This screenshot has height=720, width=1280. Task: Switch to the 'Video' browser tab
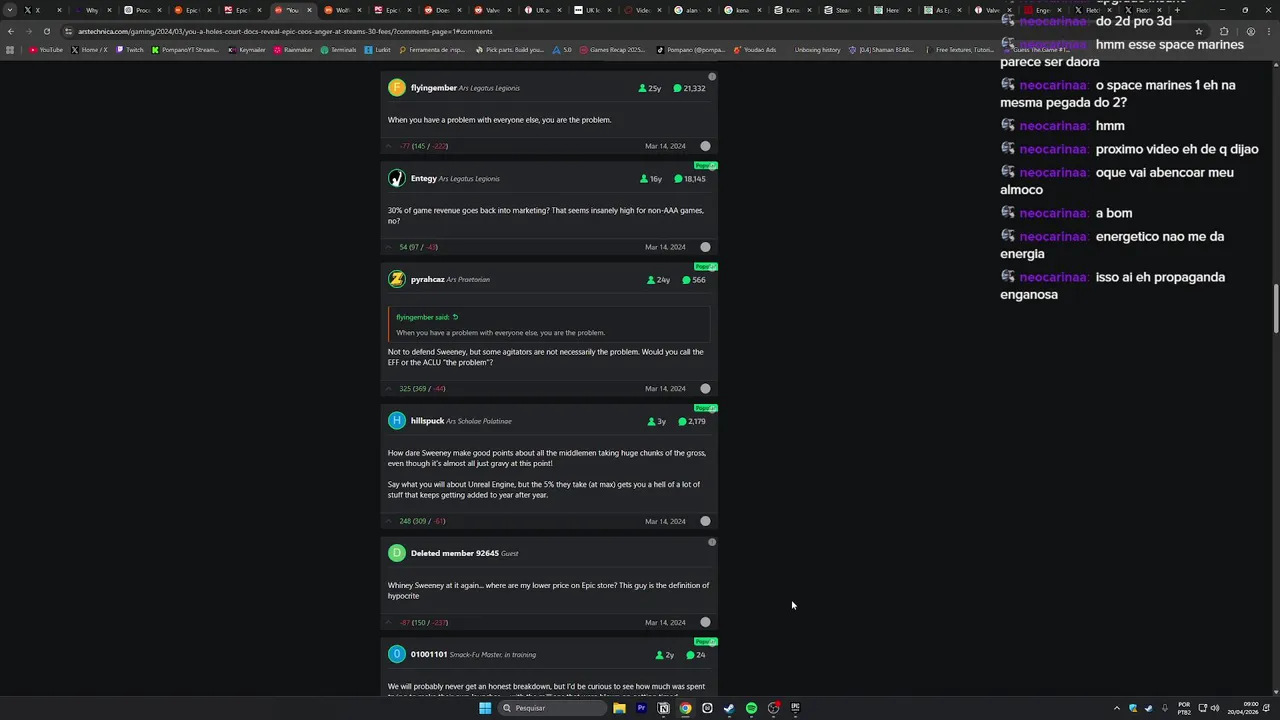point(643,10)
